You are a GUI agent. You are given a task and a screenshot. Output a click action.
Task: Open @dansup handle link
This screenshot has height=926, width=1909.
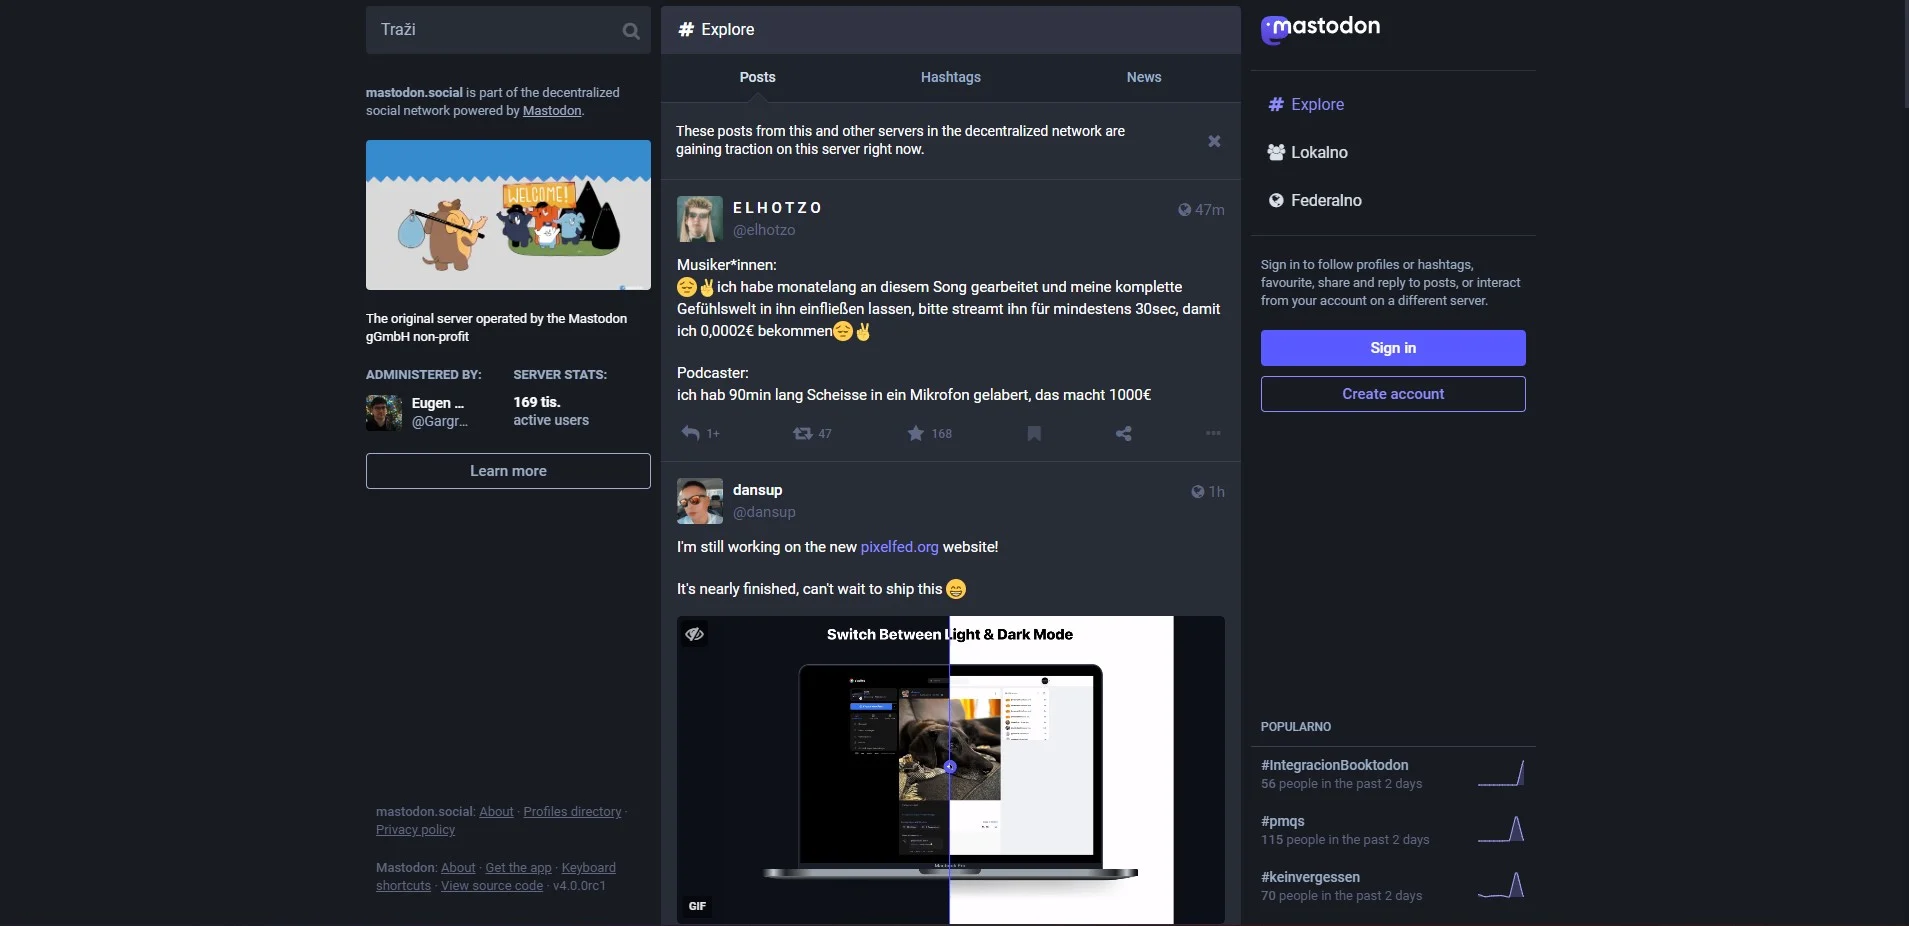(x=764, y=512)
